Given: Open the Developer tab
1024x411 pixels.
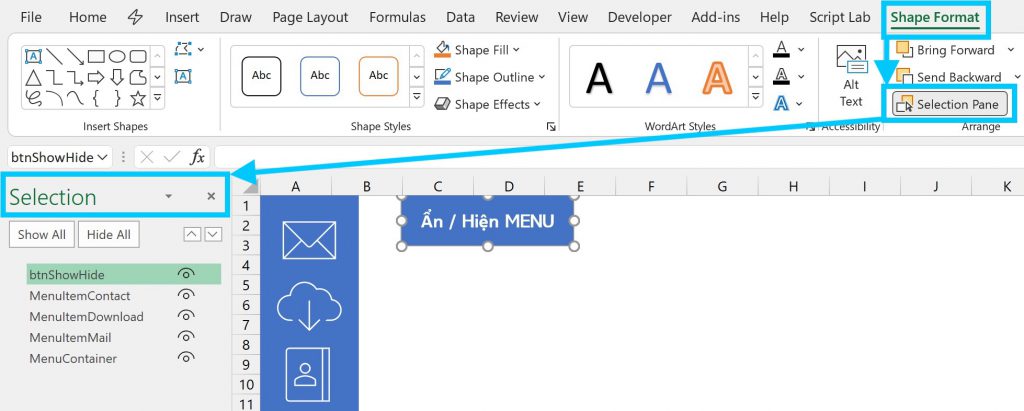Looking at the screenshot, I should coord(639,17).
